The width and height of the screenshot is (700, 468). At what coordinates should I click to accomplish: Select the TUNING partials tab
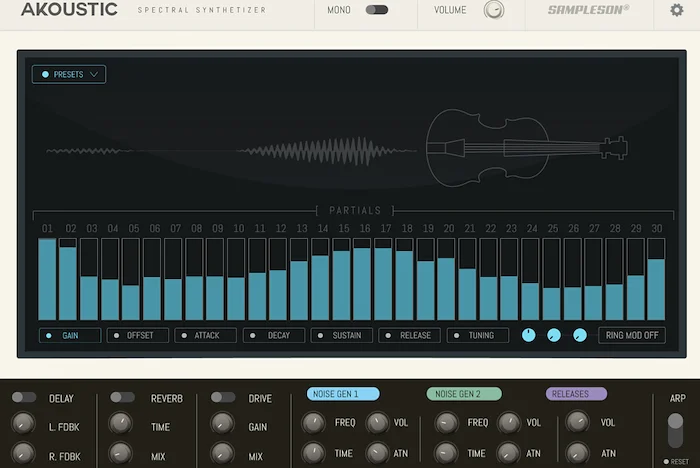click(478, 335)
